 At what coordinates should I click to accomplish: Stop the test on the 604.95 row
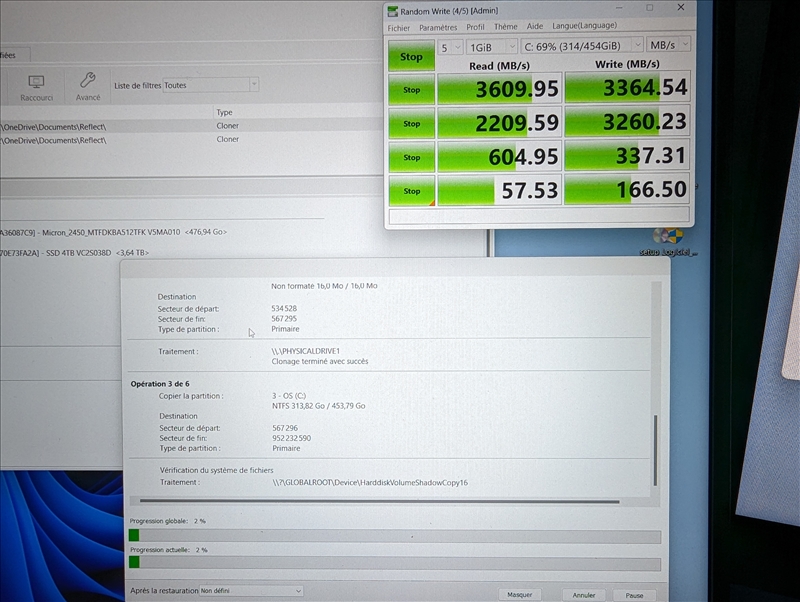pos(411,157)
